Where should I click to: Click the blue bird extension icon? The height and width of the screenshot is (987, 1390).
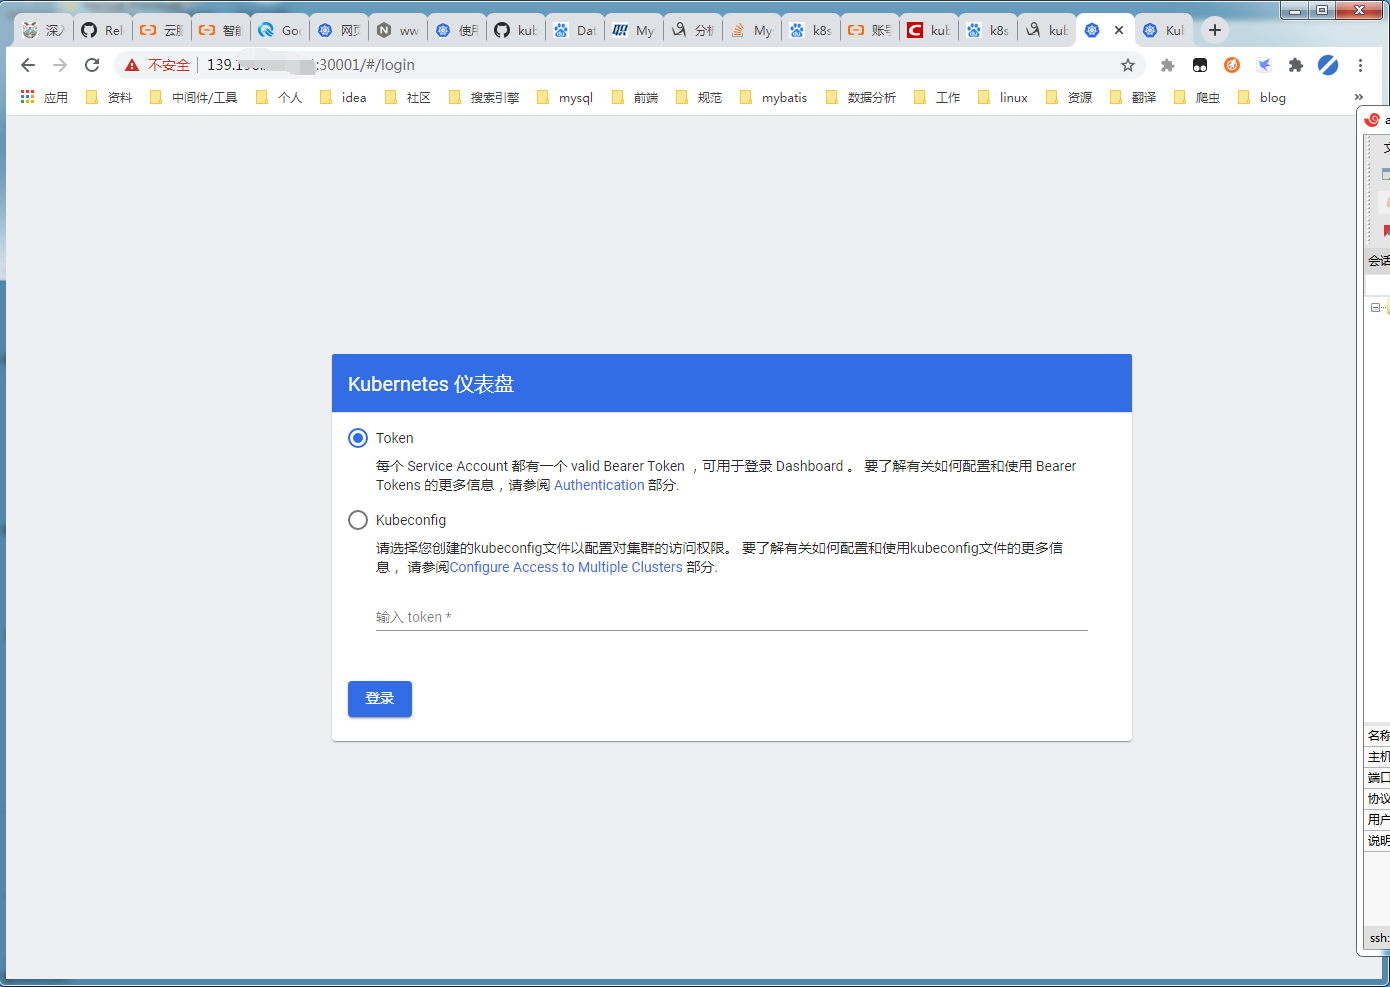tap(1264, 65)
